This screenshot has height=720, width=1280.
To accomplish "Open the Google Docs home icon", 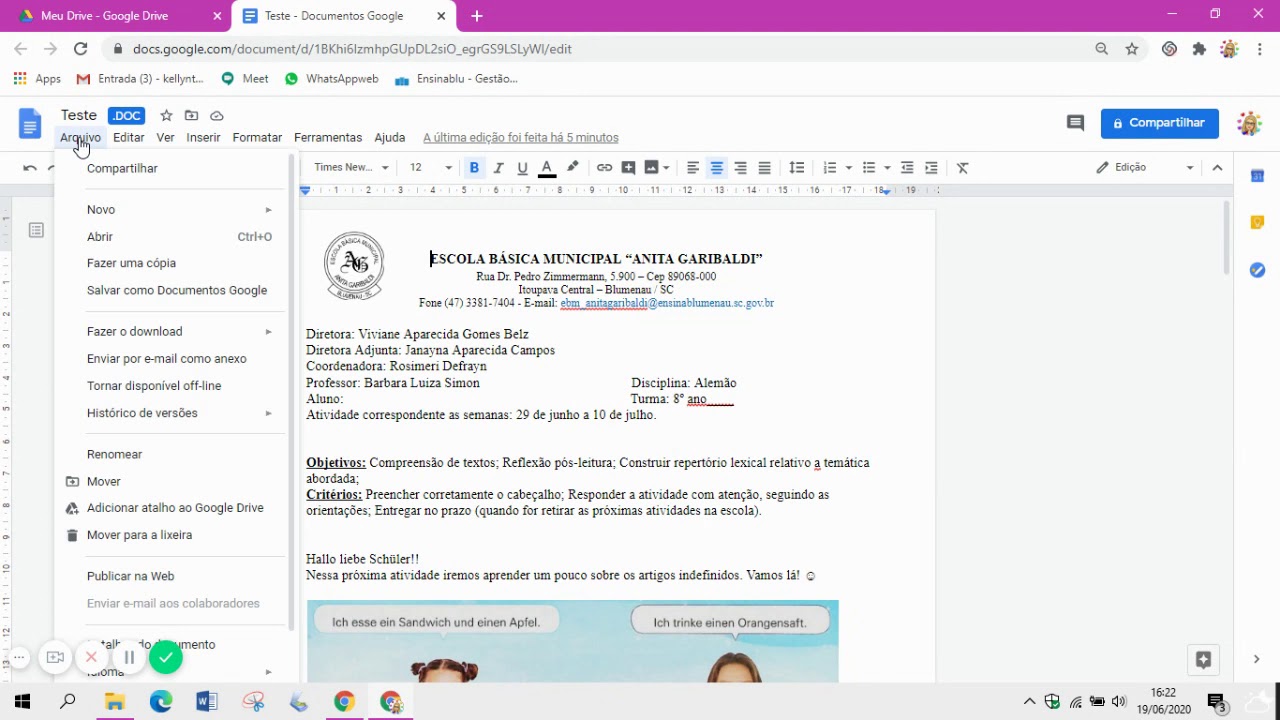I will coord(30,124).
